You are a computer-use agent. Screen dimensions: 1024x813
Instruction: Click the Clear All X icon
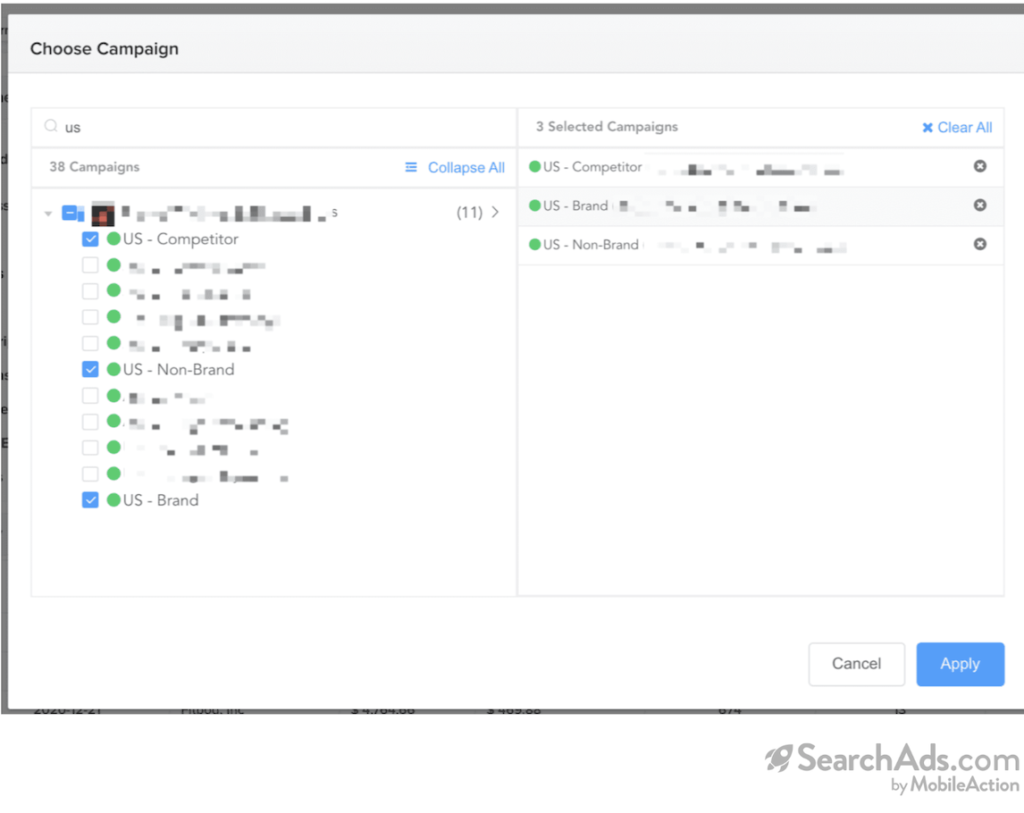click(927, 127)
